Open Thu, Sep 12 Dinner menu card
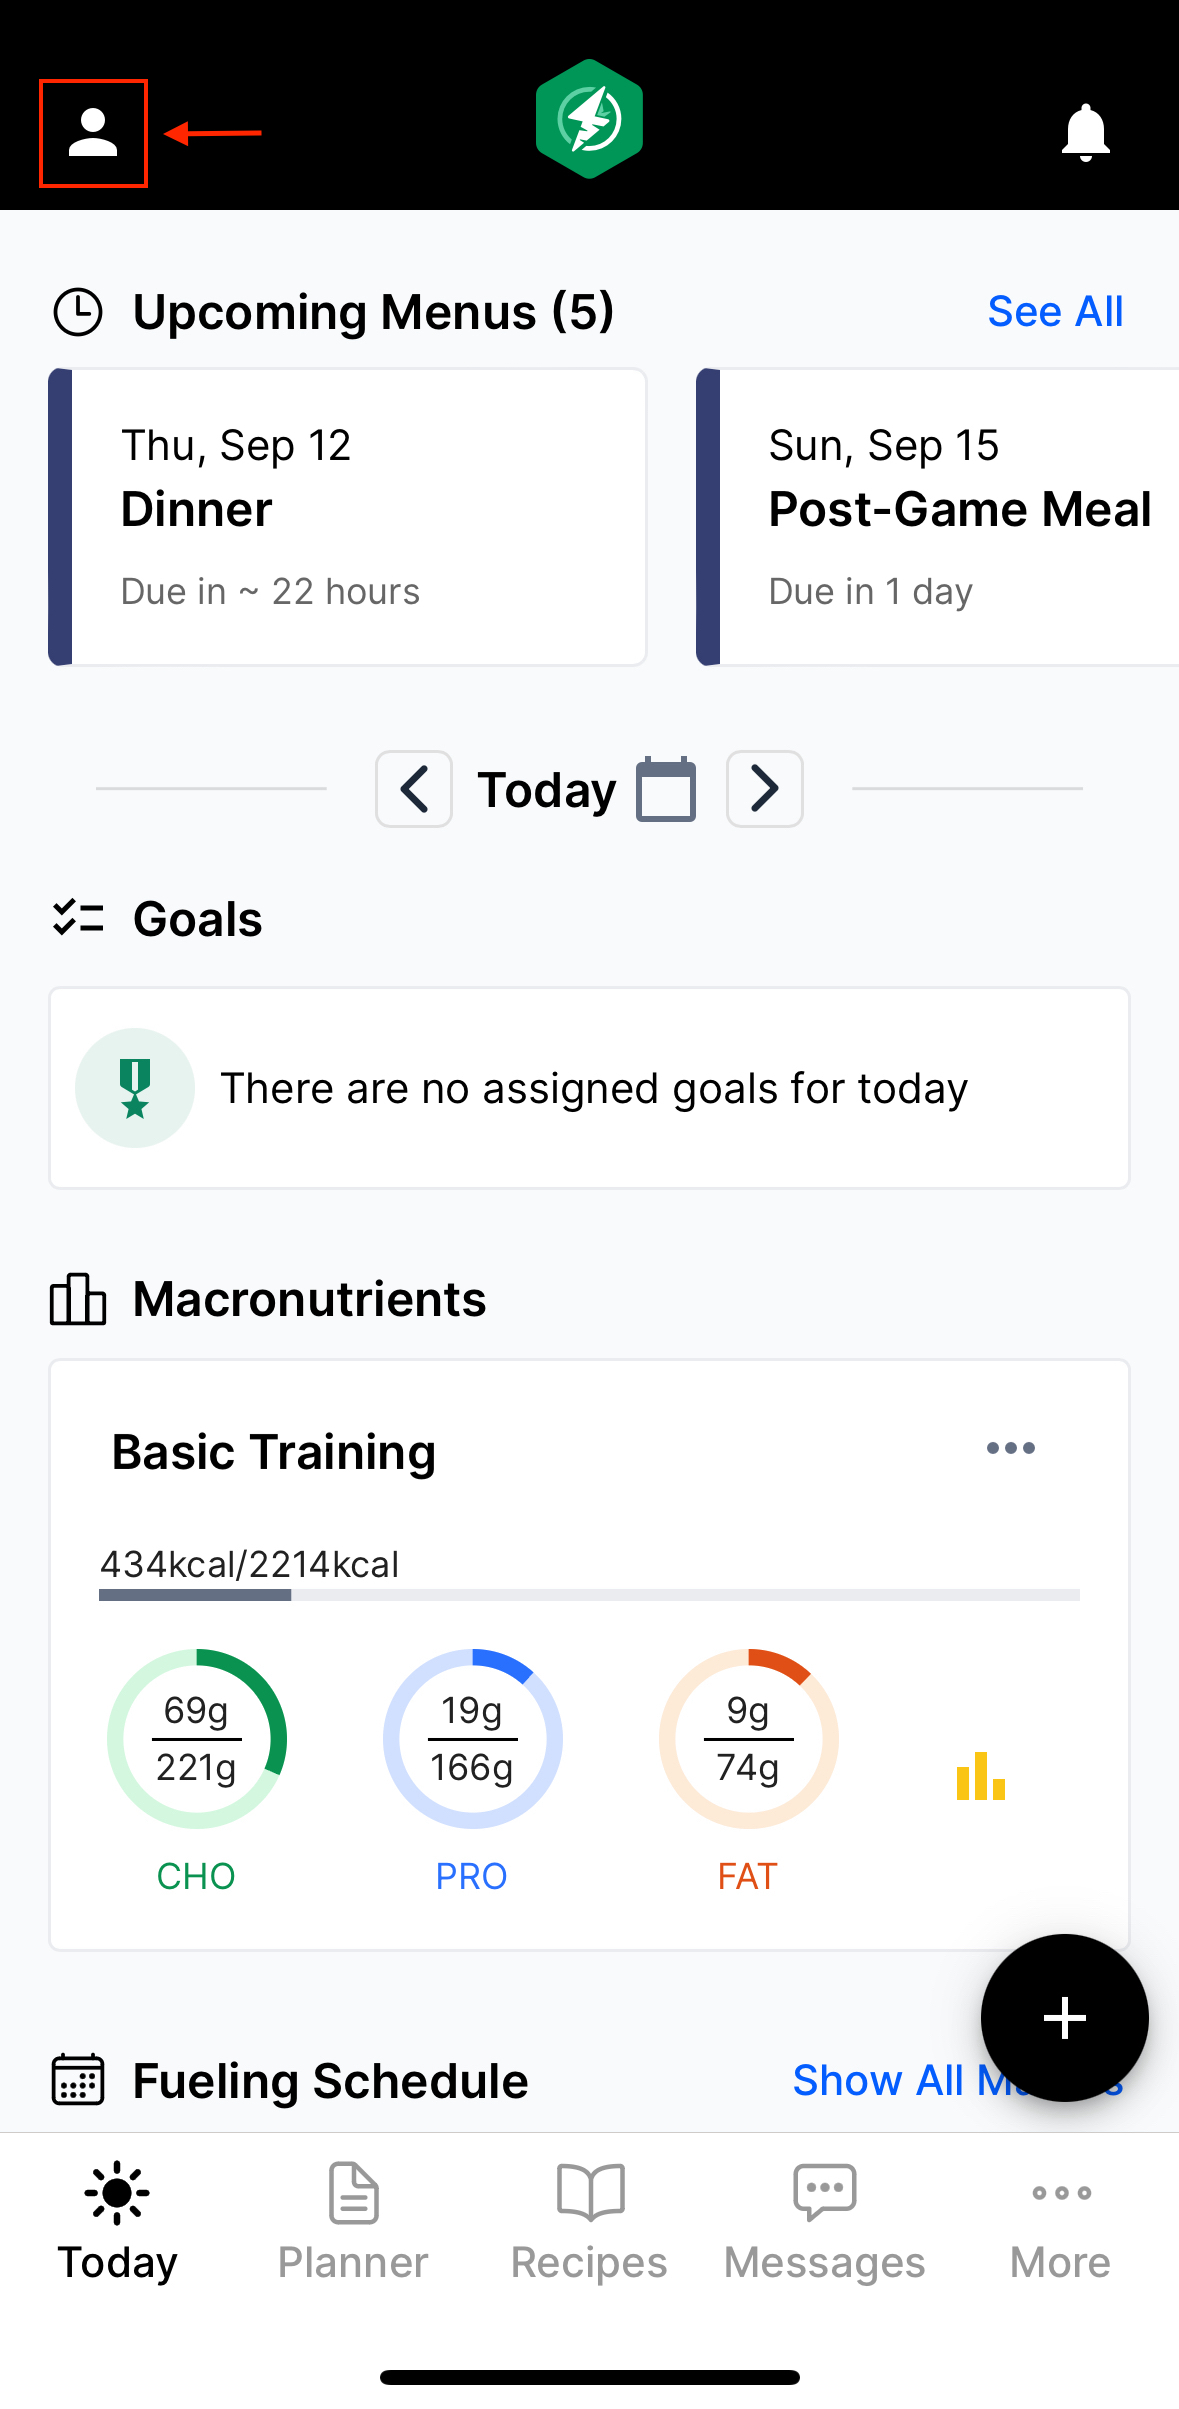 pyautogui.click(x=348, y=517)
